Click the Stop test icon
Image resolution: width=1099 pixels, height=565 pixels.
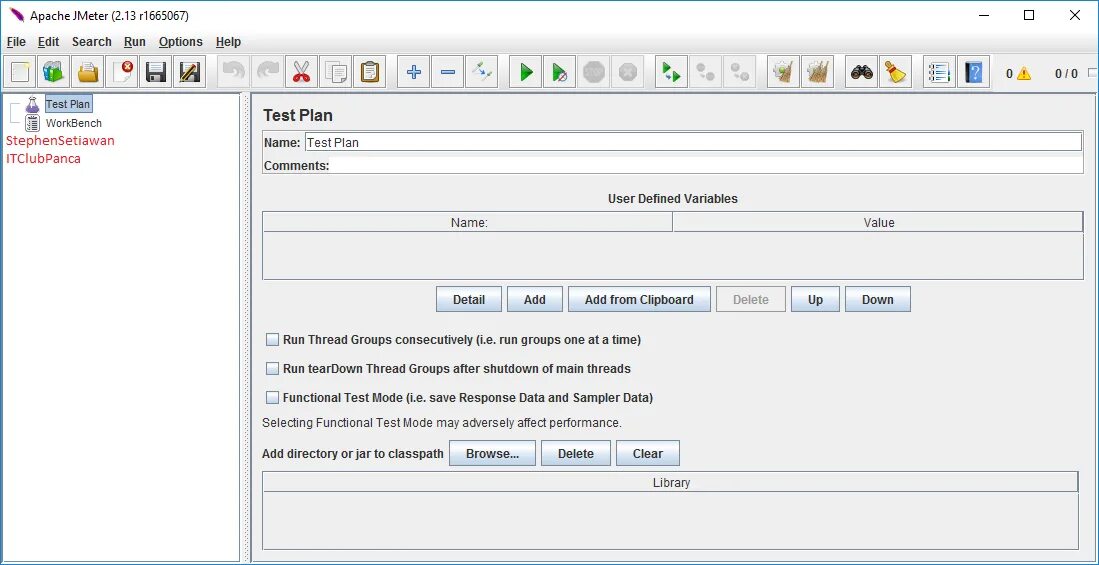tap(594, 72)
